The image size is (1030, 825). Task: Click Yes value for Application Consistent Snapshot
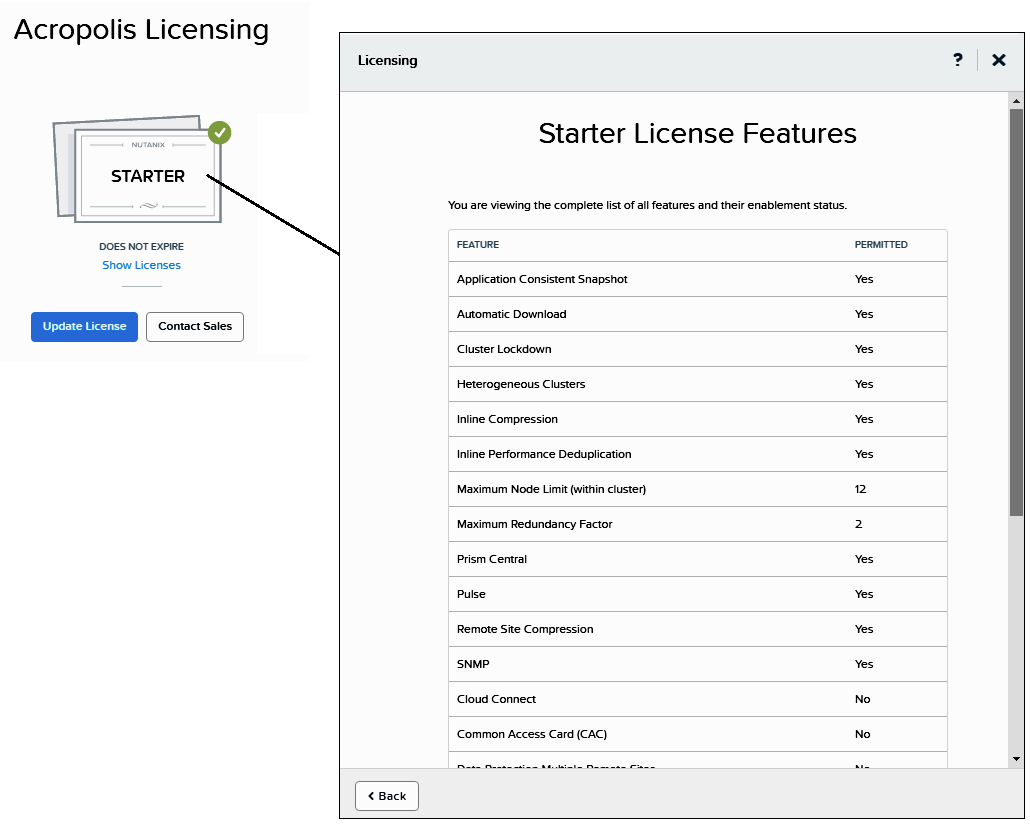click(864, 279)
